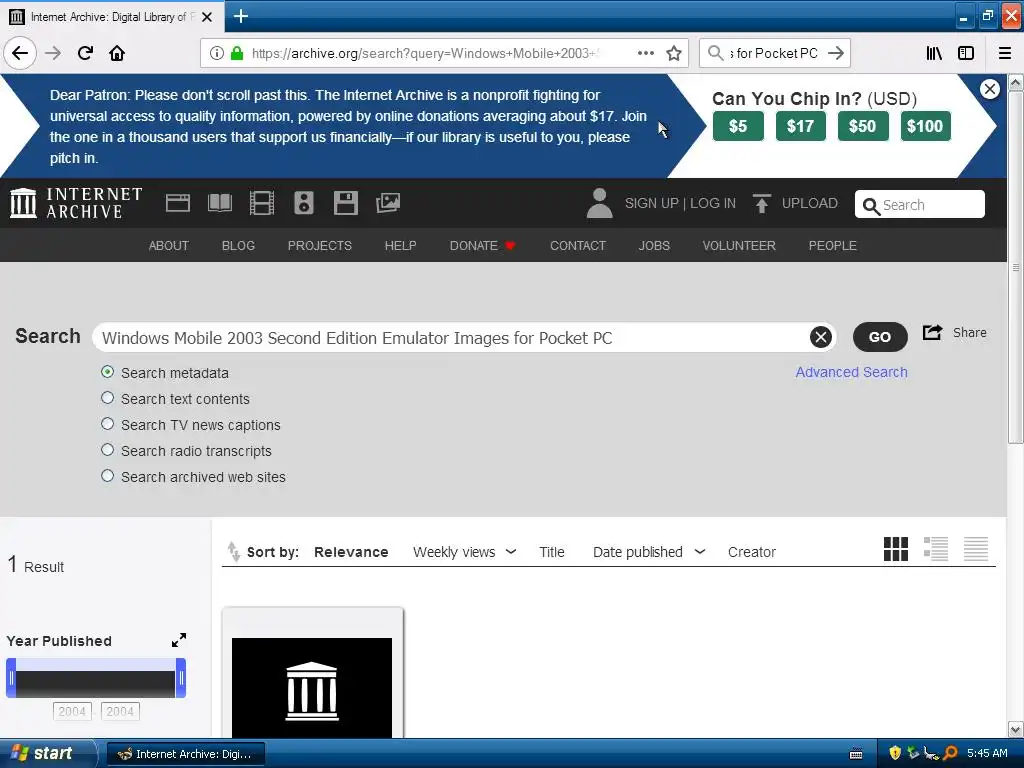
Task: Open a new browser tab
Action: (240, 16)
